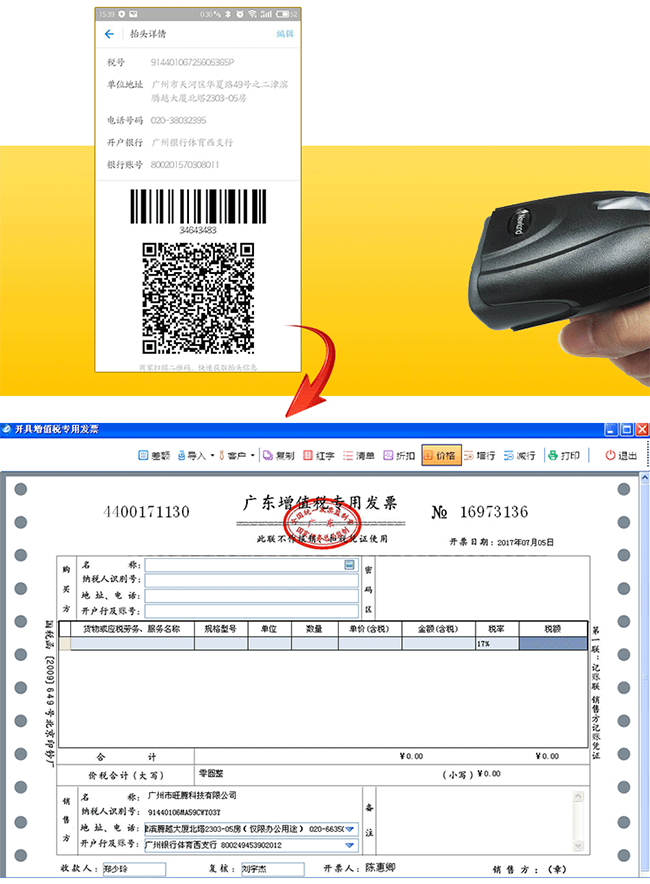Open the 导入 import dropdown
Image resolution: width=650 pixels, height=884 pixels.
tap(195, 455)
